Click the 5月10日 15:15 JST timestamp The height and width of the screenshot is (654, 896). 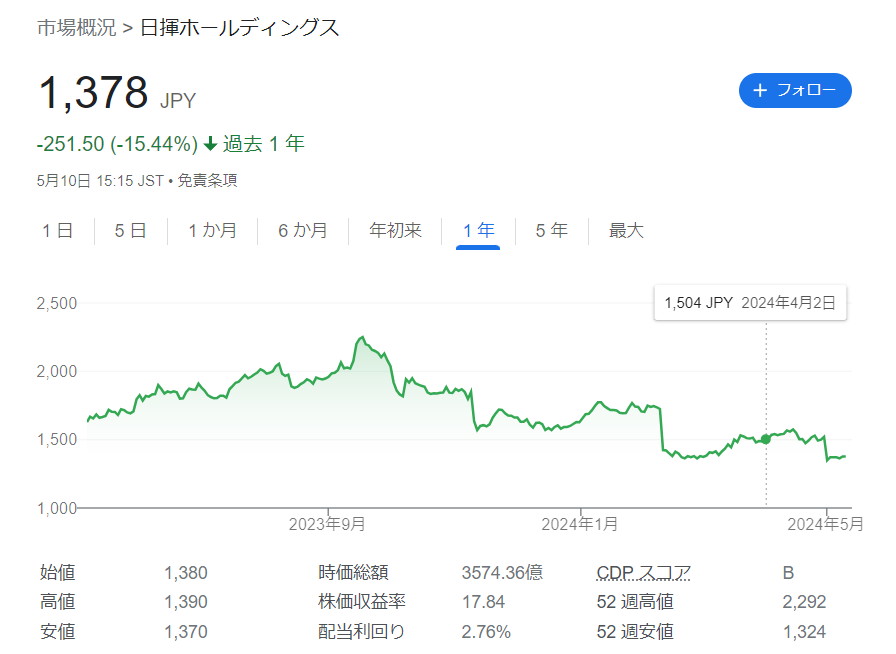pos(100,181)
